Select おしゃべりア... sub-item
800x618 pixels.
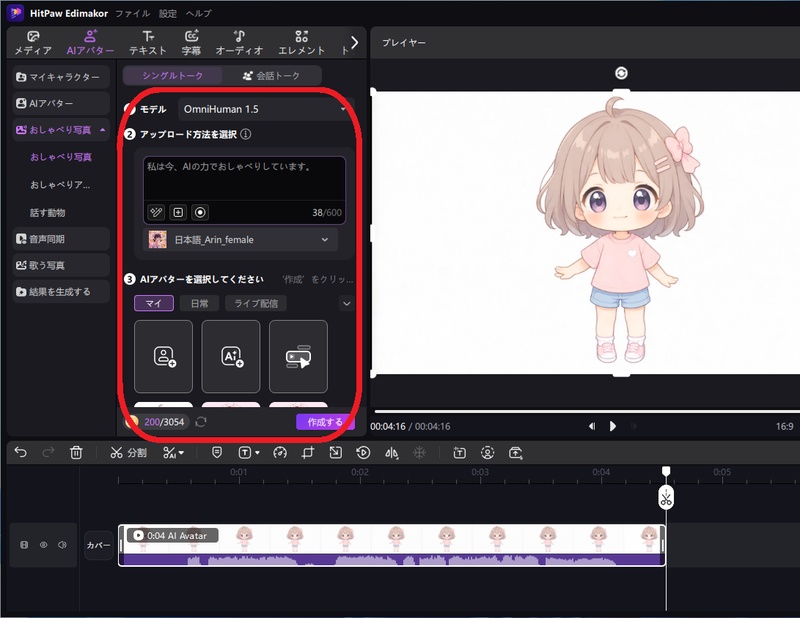60,185
